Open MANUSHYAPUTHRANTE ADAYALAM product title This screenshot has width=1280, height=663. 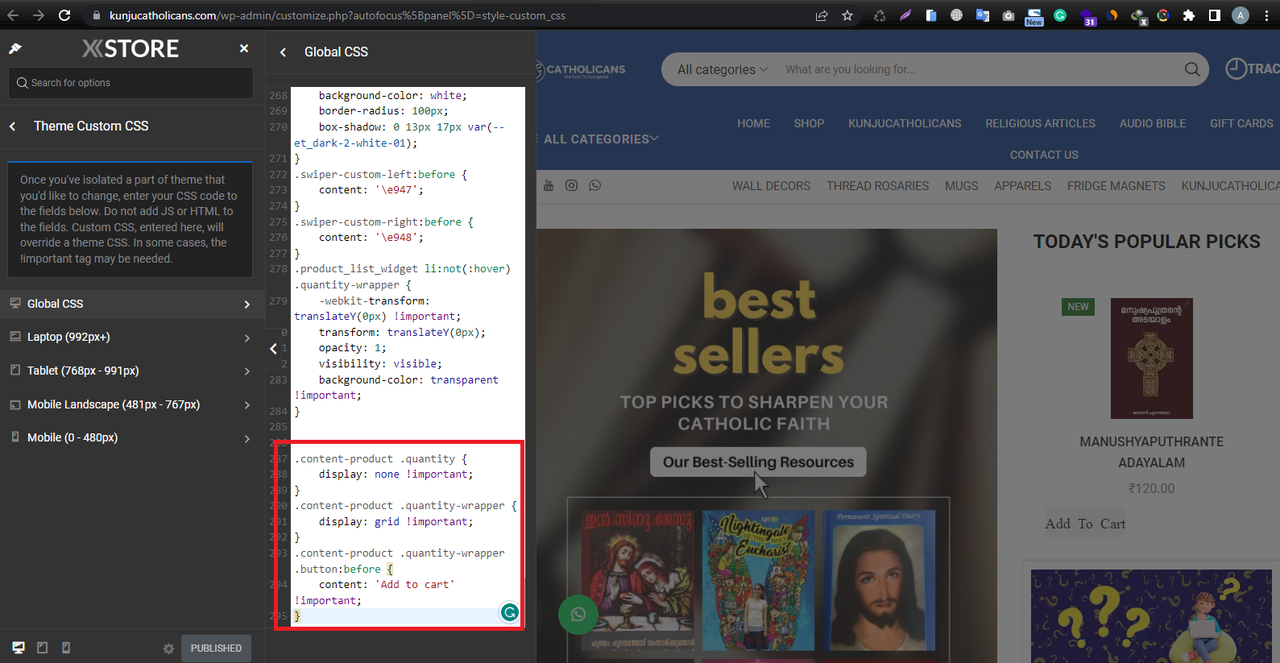click(x=1151, y=452)
